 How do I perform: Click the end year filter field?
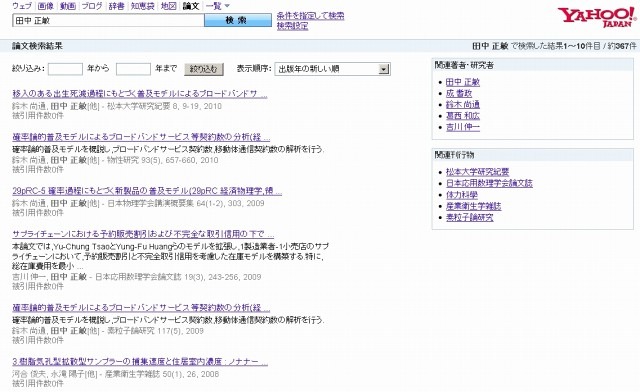[133, 69]
